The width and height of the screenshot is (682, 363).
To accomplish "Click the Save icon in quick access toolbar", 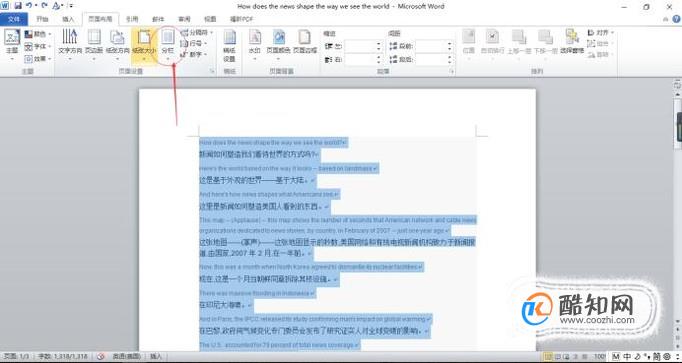I will [x=18, y=6].
